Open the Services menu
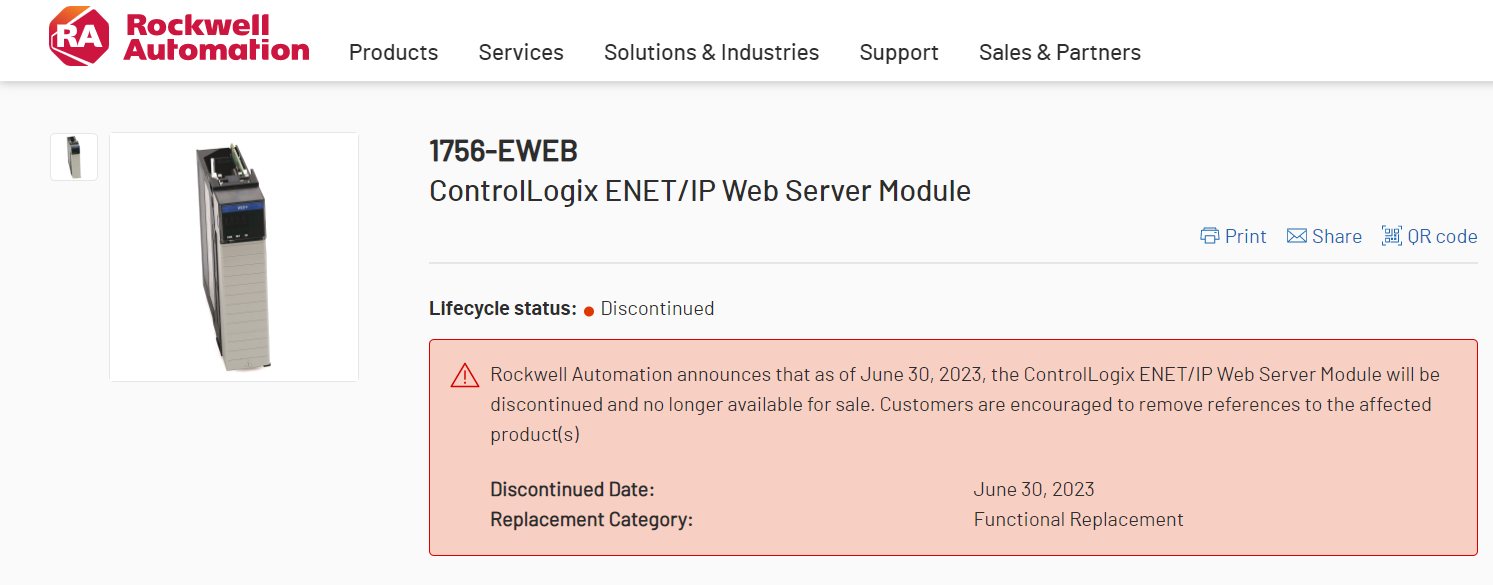 [x=521, y=52]
